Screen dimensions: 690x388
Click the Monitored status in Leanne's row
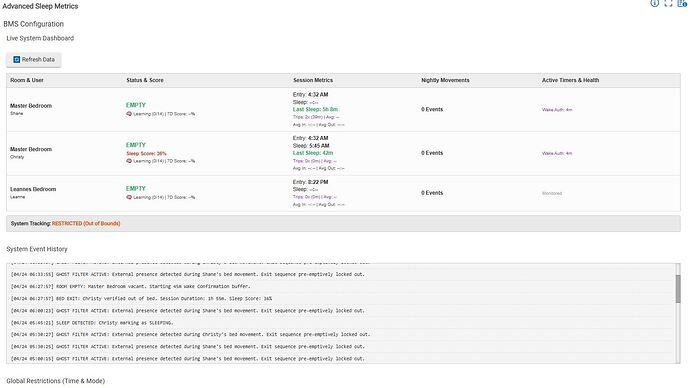pos(552,194)
